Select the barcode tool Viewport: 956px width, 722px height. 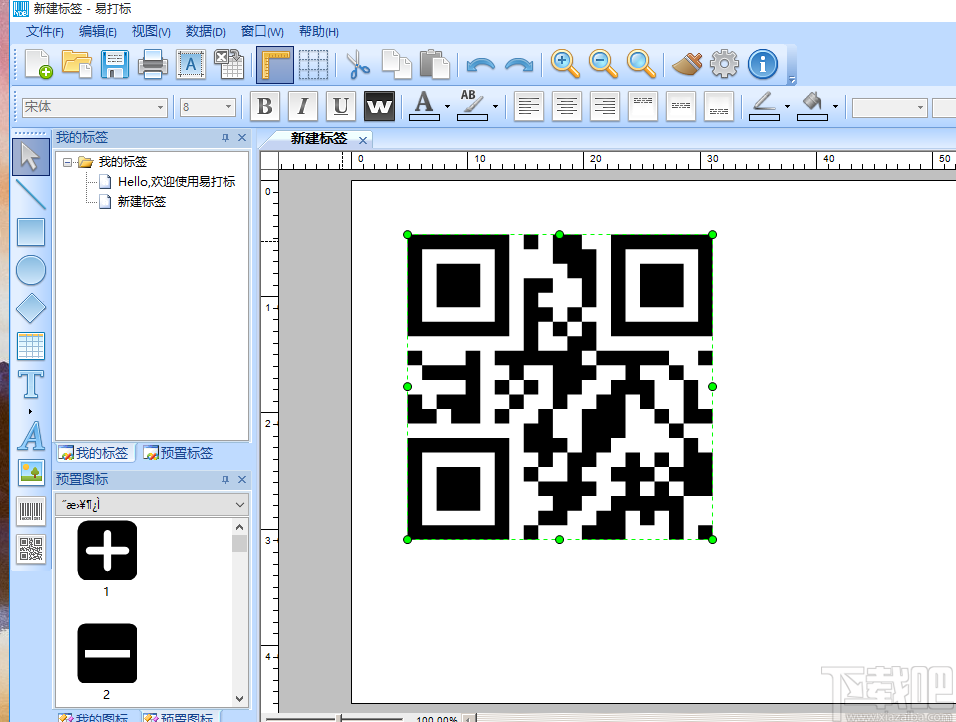click(30, 511)
